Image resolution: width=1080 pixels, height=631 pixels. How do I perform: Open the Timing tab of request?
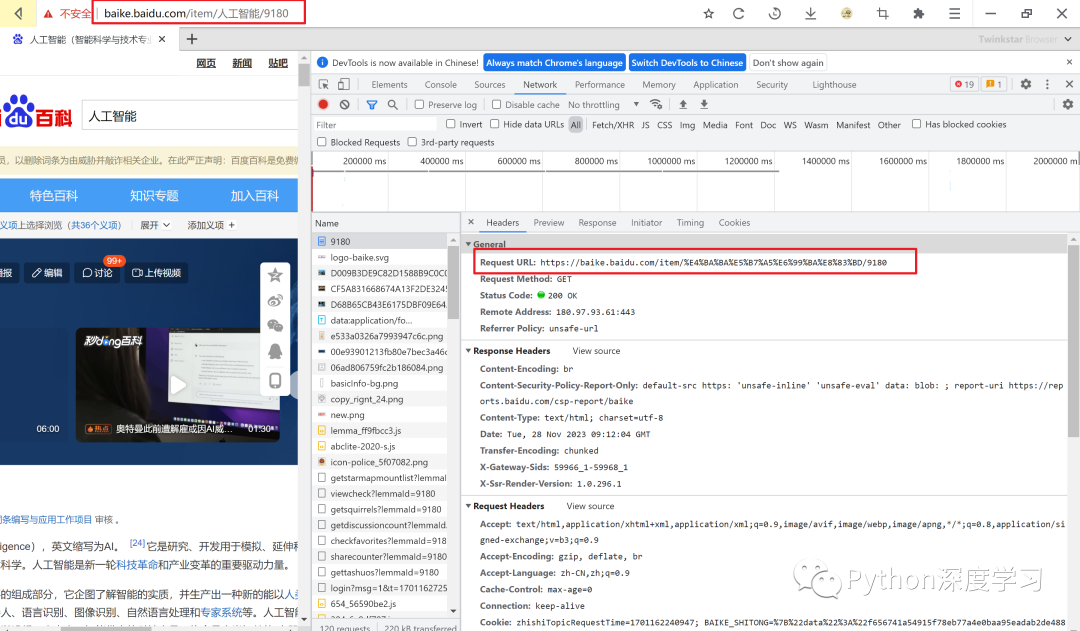[690, 223]
